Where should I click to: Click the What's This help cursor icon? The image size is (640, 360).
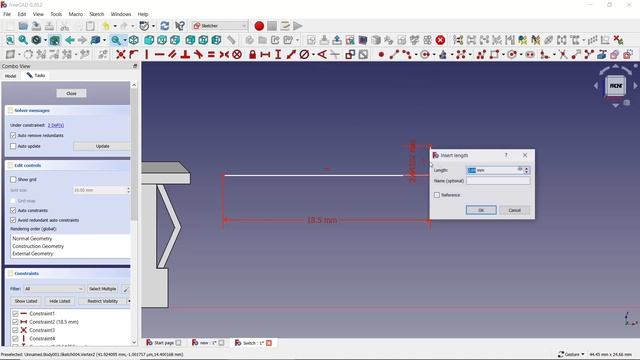(180, 26)
